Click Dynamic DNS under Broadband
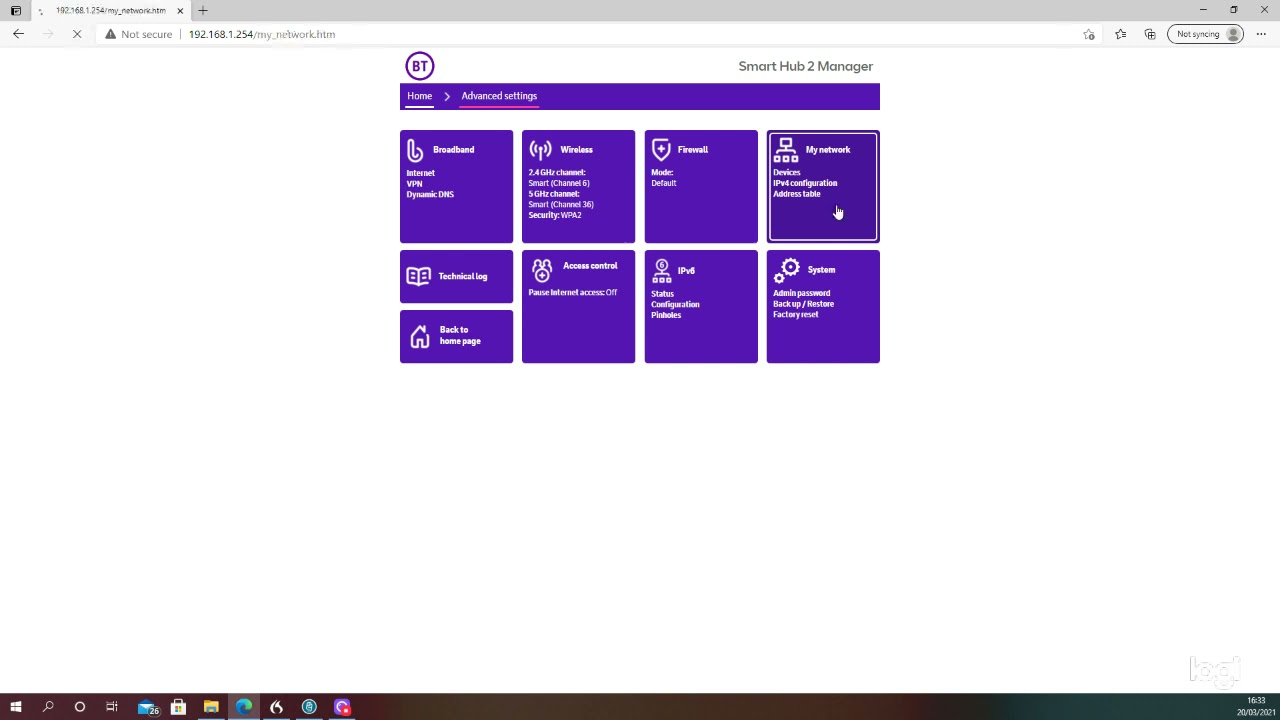The height and width of the screenshot is (720, 1280). pyautogui.click(x=430, y=195)
